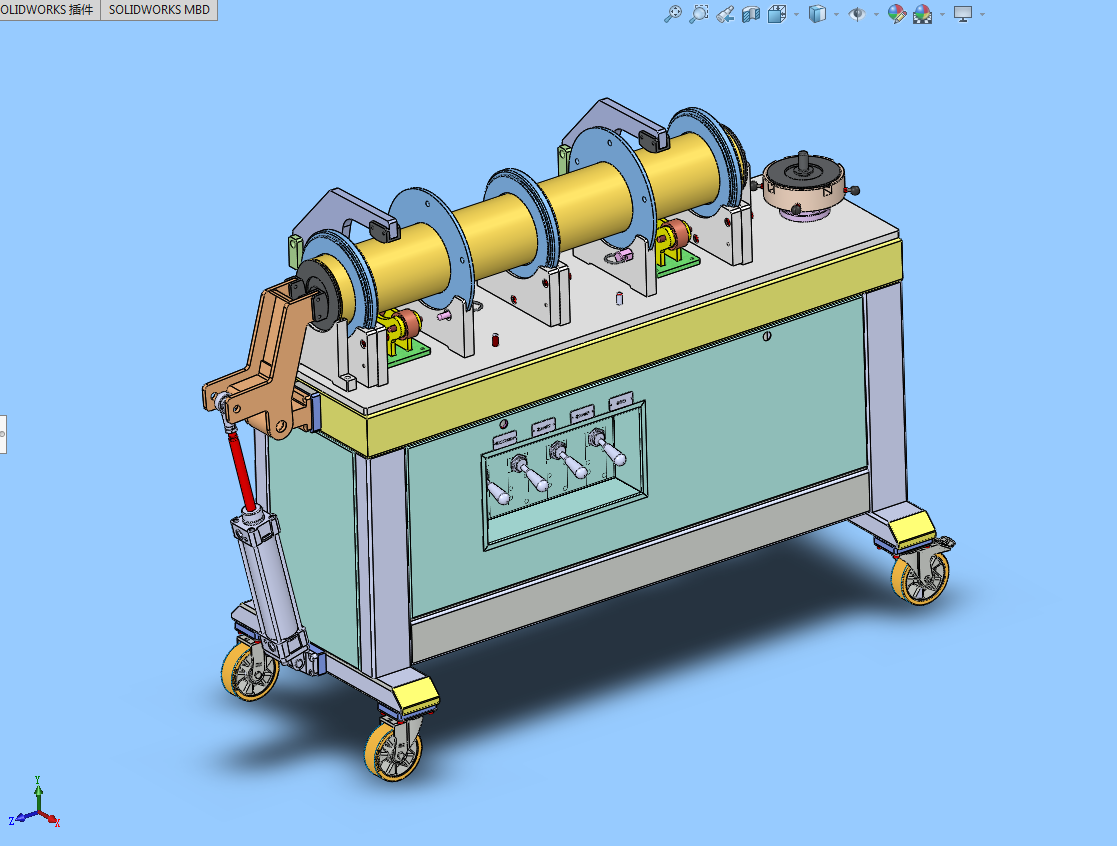Click the View Settings monitor icon
The image size is (1117, 846).
963,14
